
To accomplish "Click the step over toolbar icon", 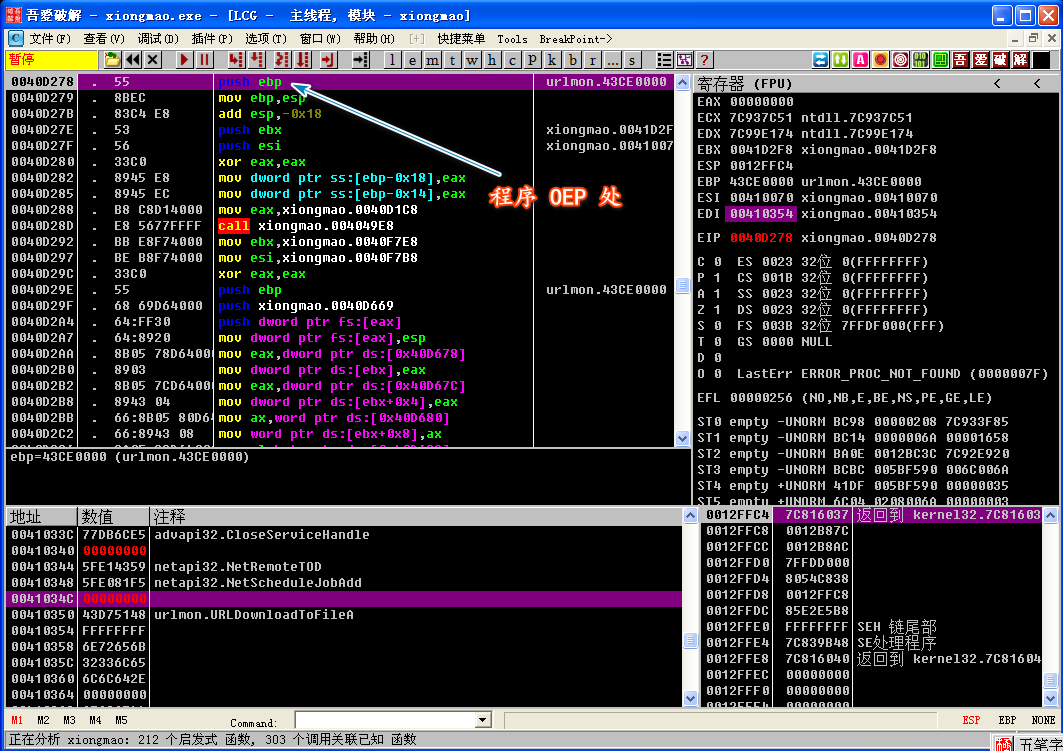I will [258, 60].
